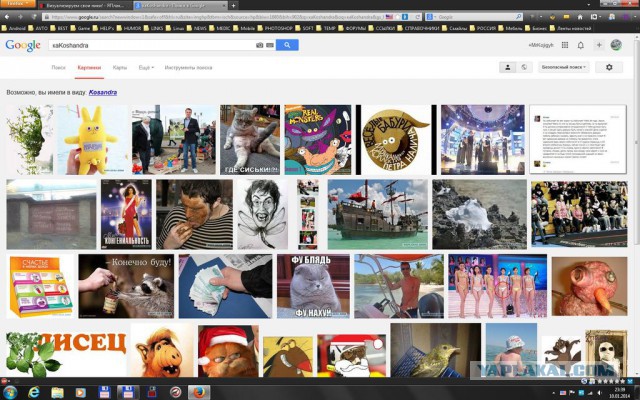
Task: Open pirate ship image result
Action: click(x=378, y=214)
